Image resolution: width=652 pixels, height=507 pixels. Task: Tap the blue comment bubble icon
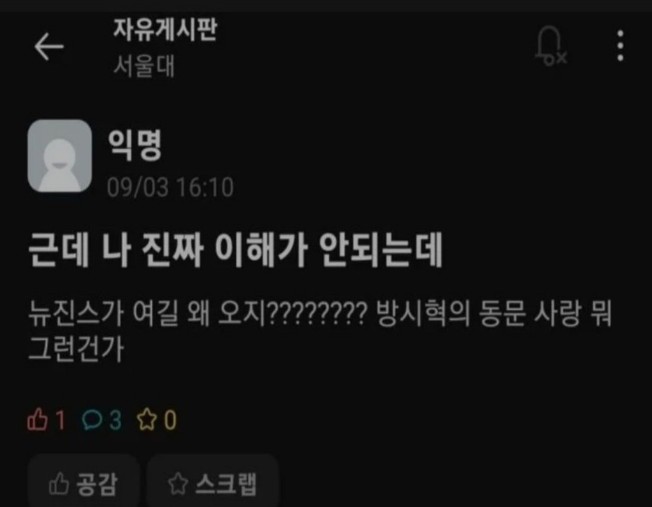pos(92,419)
